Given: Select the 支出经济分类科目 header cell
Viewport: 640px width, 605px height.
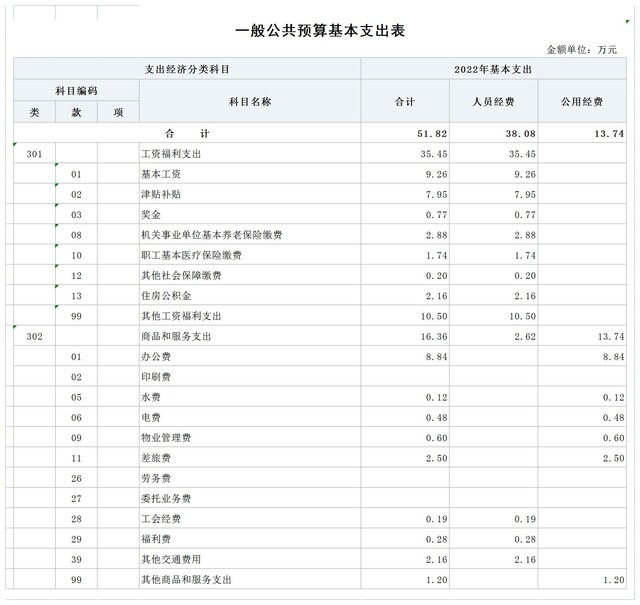Looking at the screenshot, I should click(x=187, y=69).
